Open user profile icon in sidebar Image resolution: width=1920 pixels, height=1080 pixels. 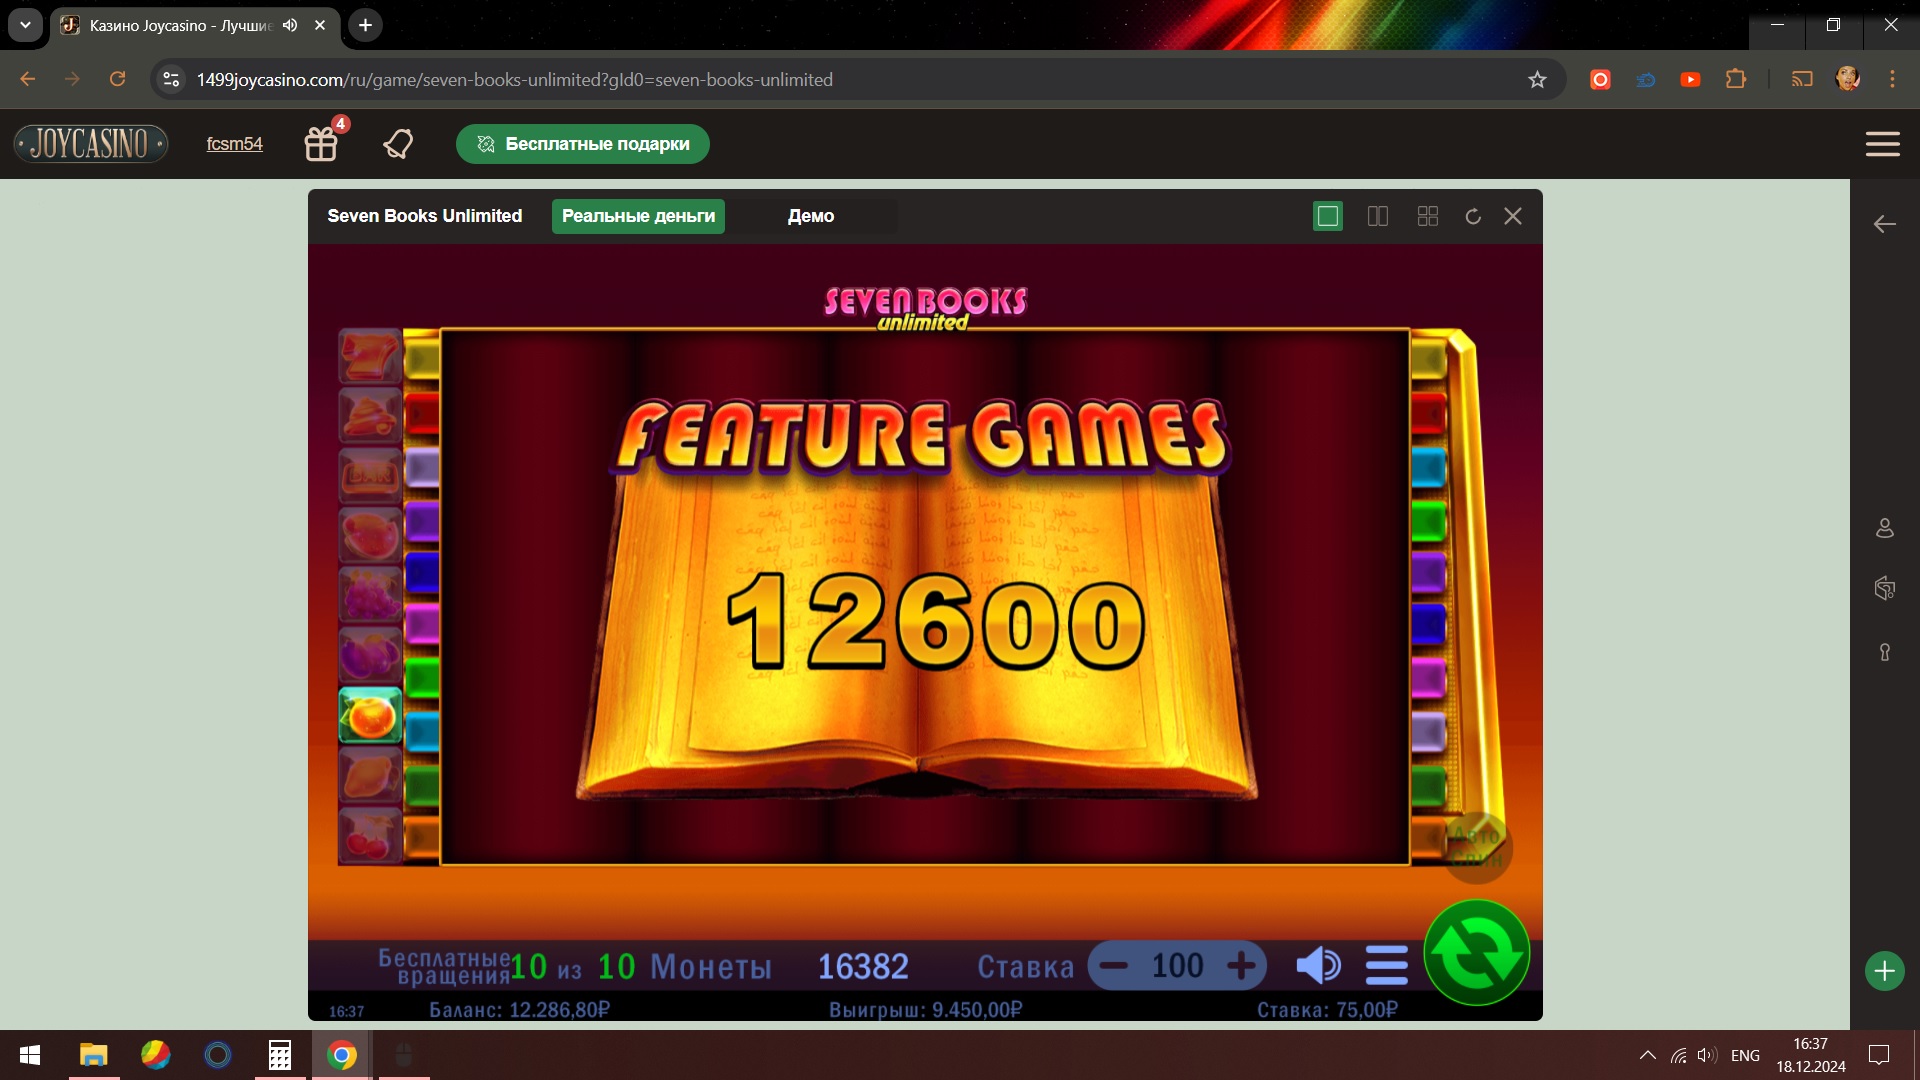pos(1884,528)
